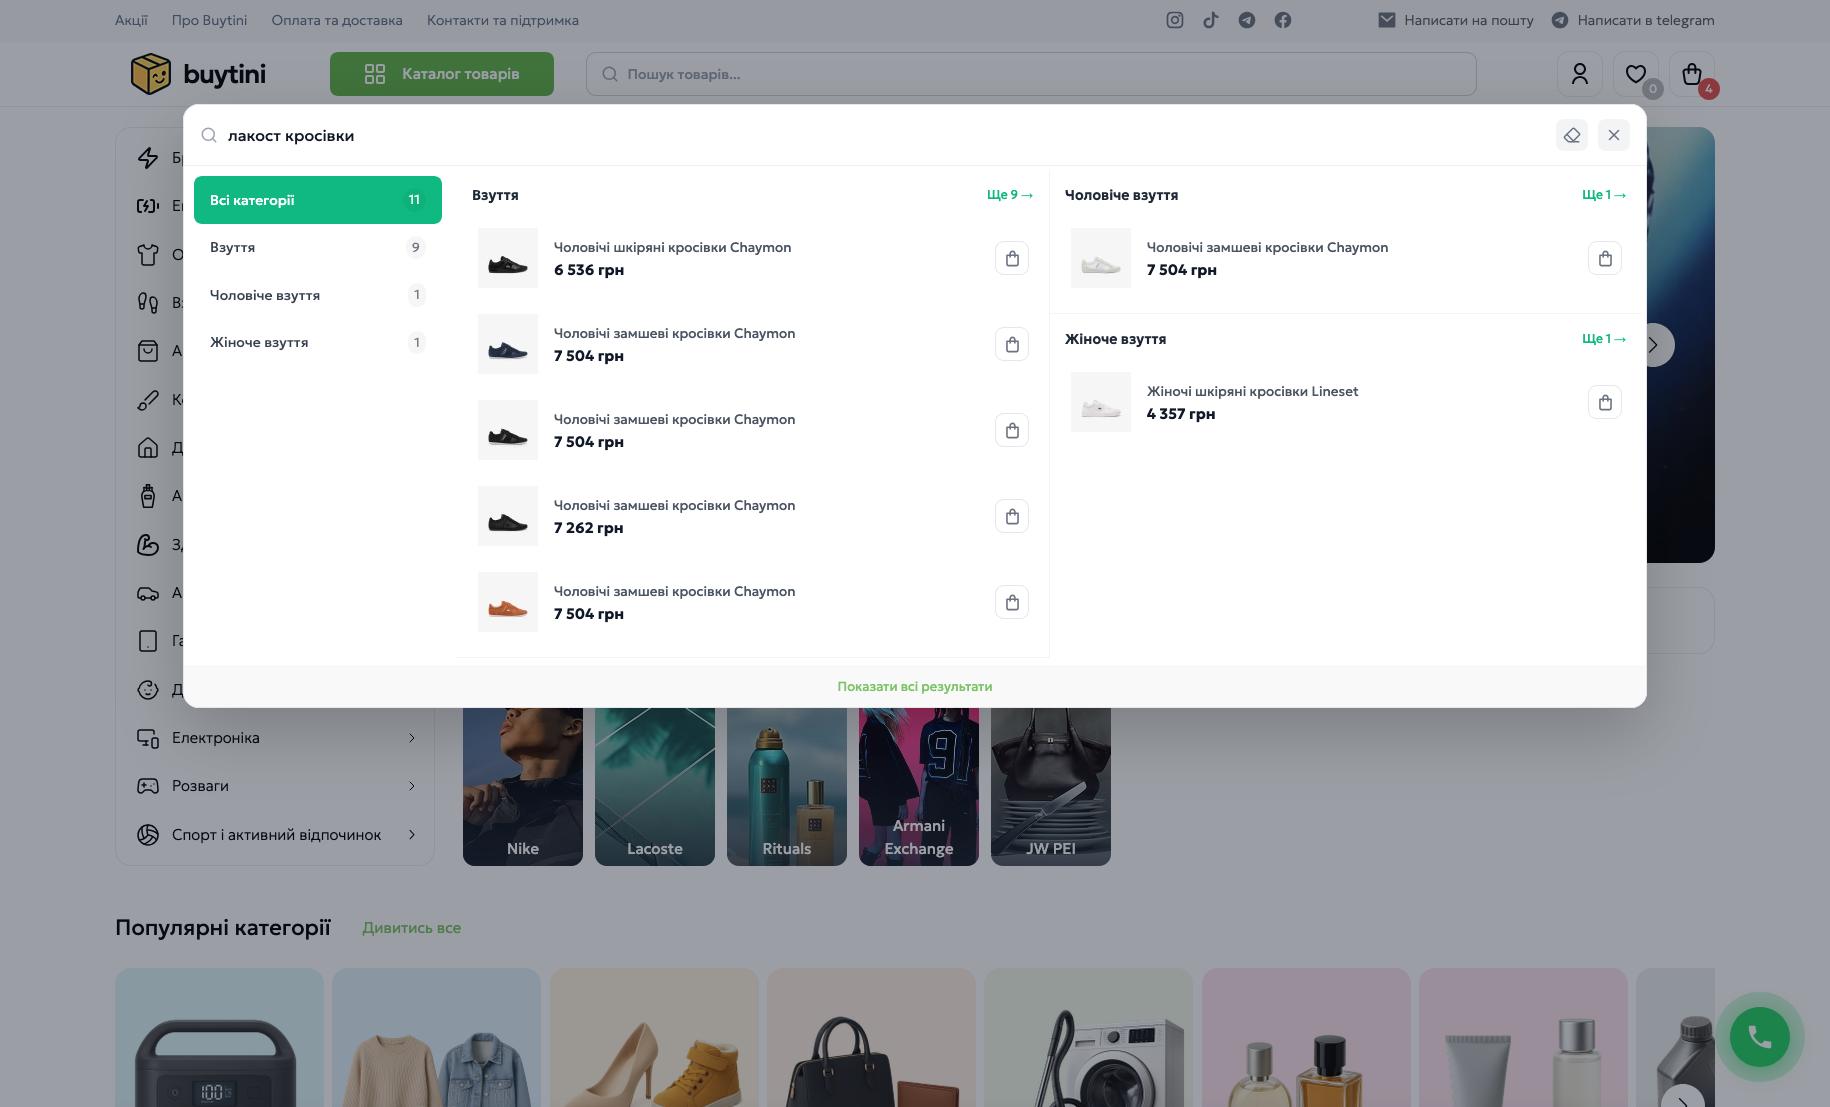Click the header Пошук товарів field
The width and height of the screenshot is (1830, 1107).
tap(1031, 74)
